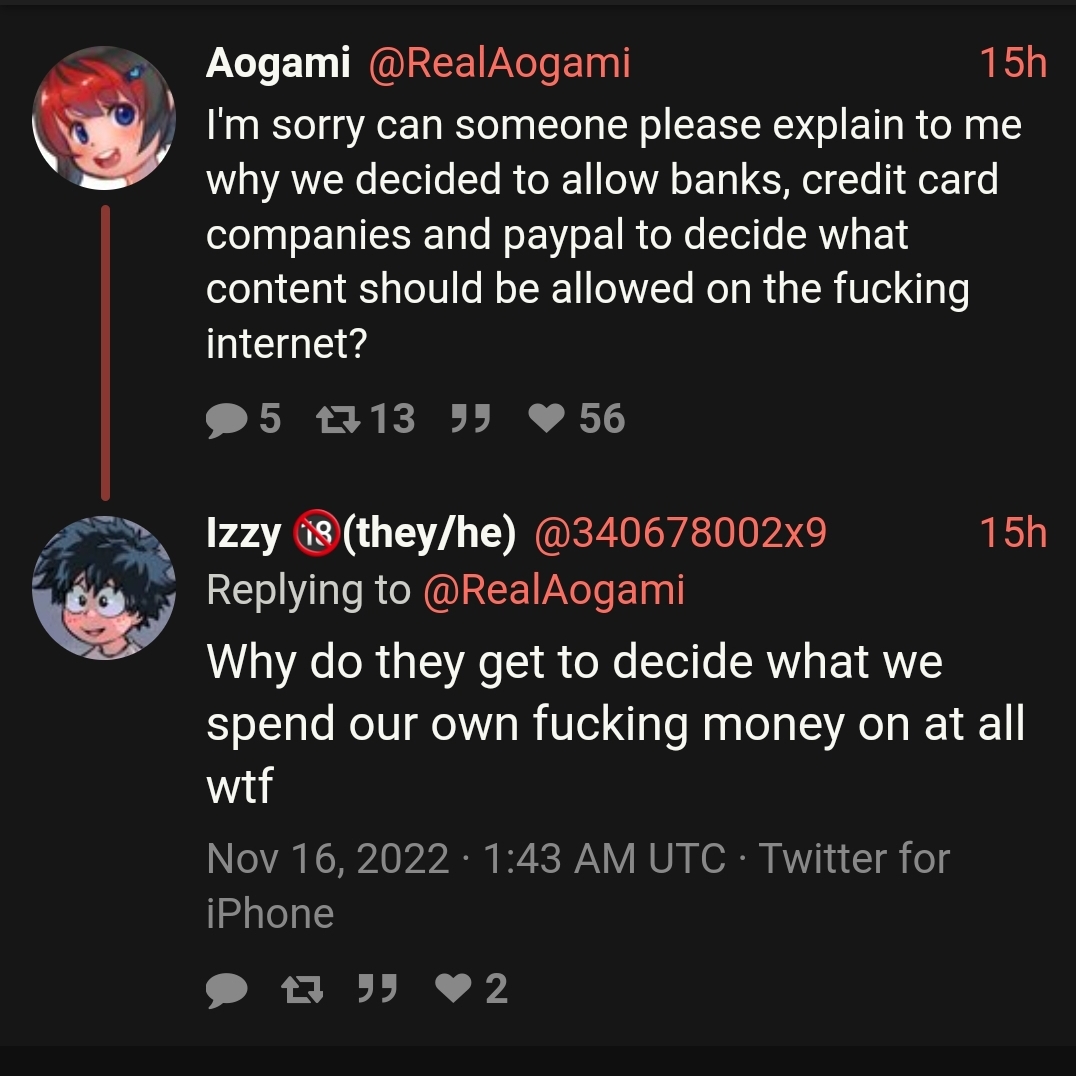Screen dimensions: 1076x1076
Task: Click the quote icon under Izzy's reply
Action: tap(378, 988)
